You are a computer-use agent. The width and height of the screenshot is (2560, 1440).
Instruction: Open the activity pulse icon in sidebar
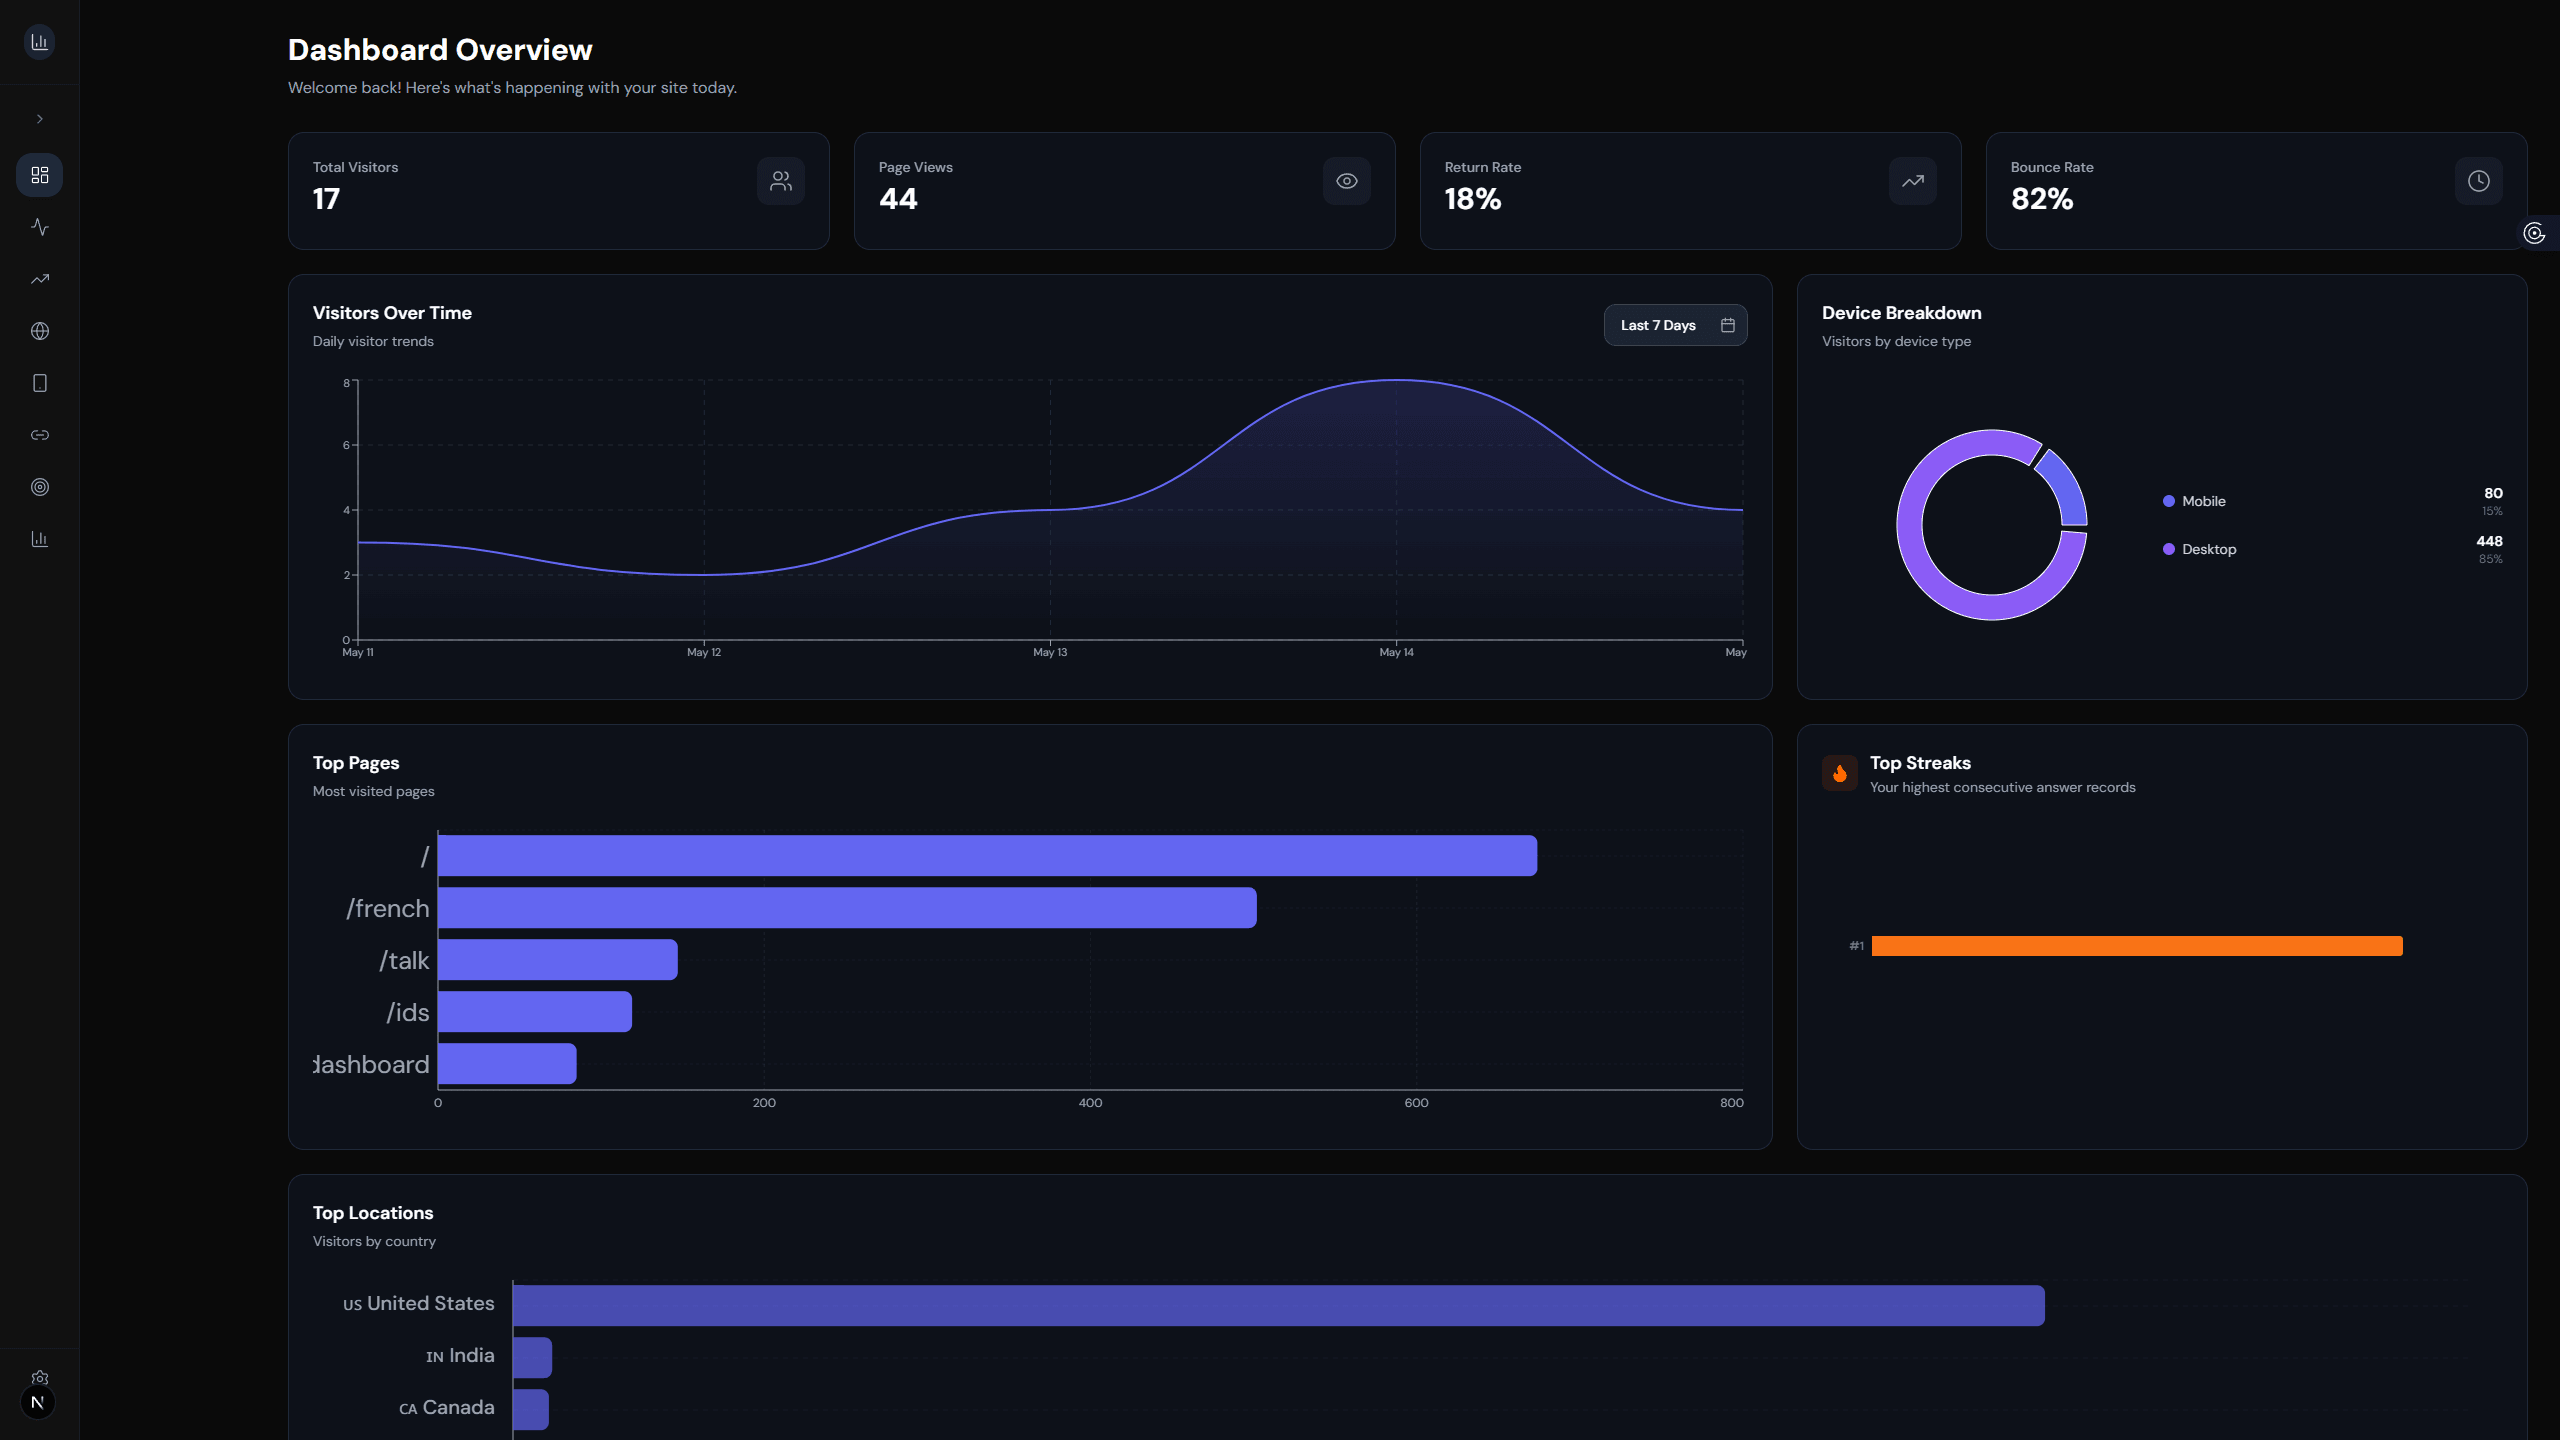pyautogui.click(x=40, y=227)
